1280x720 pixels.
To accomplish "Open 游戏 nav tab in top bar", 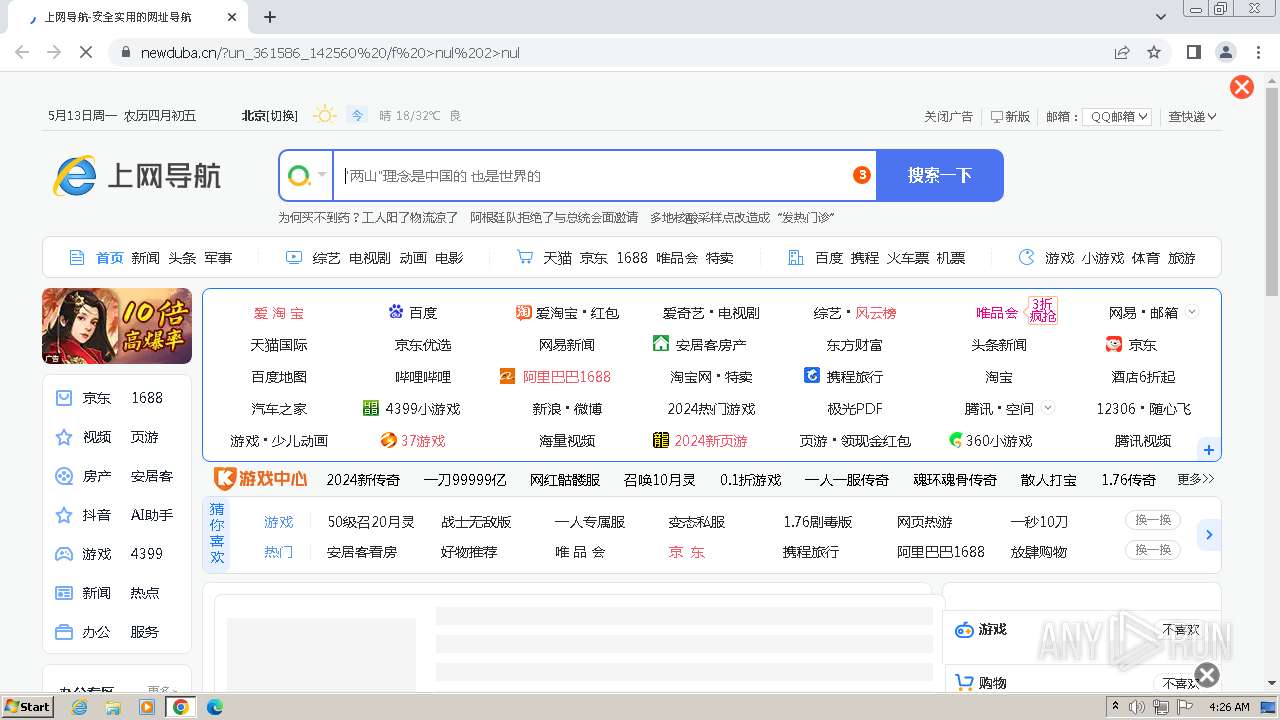I will pos(1059,257).
